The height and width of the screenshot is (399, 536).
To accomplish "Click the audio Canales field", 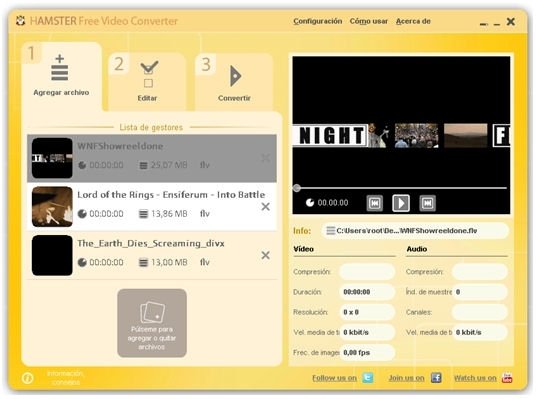I will pyautogui.click(x=480, y=312).
